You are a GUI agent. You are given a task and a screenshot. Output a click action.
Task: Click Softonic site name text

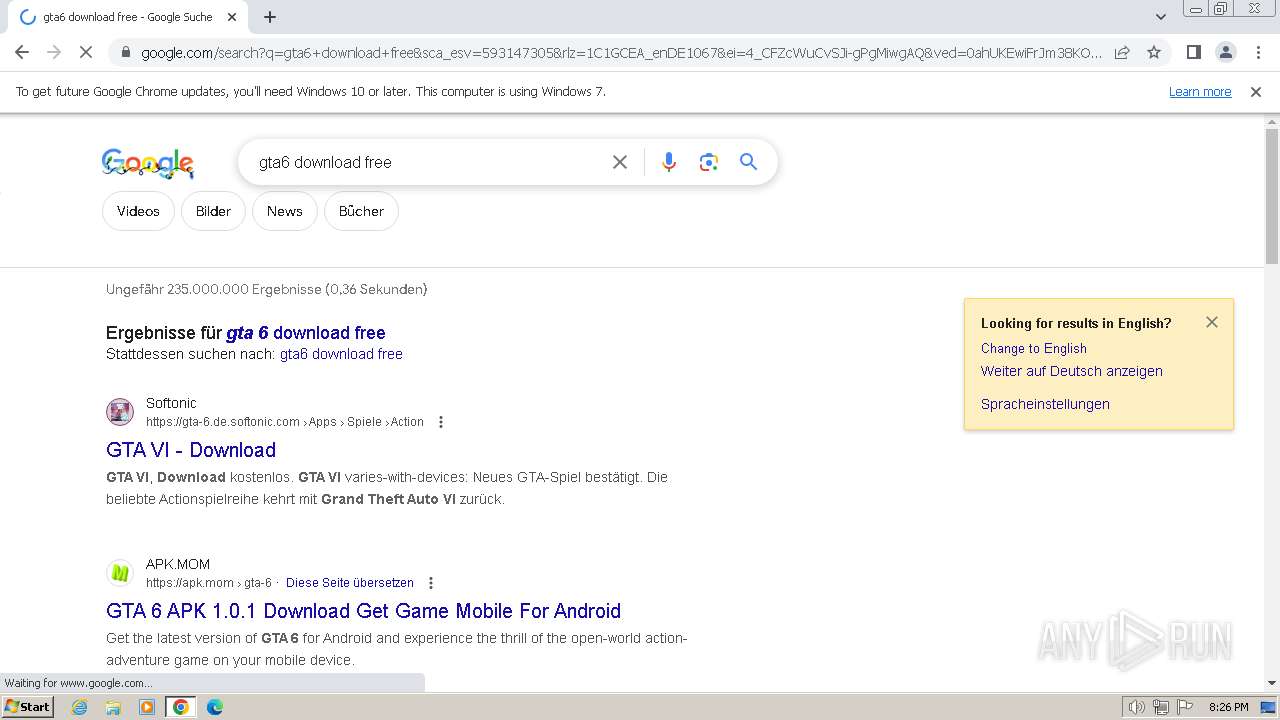pos(171,403)
